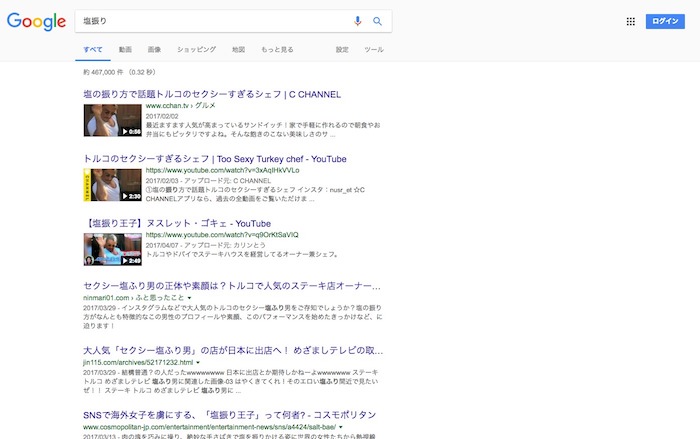The image size is (700, 439).
Task: Switch to the 動画 tab
Action: click(125, 49)
